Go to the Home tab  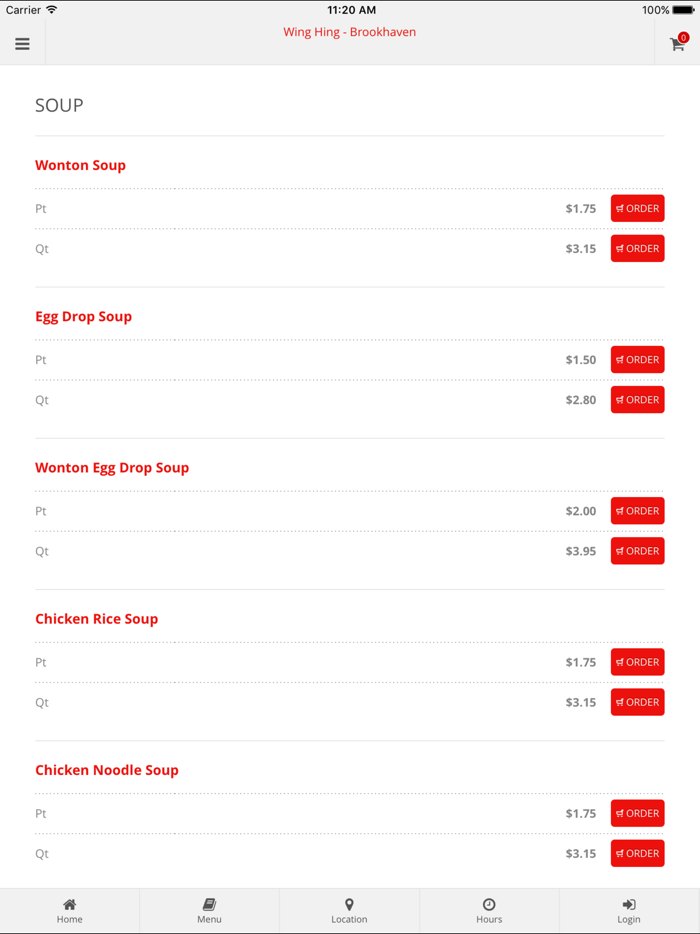click(70, 910)
